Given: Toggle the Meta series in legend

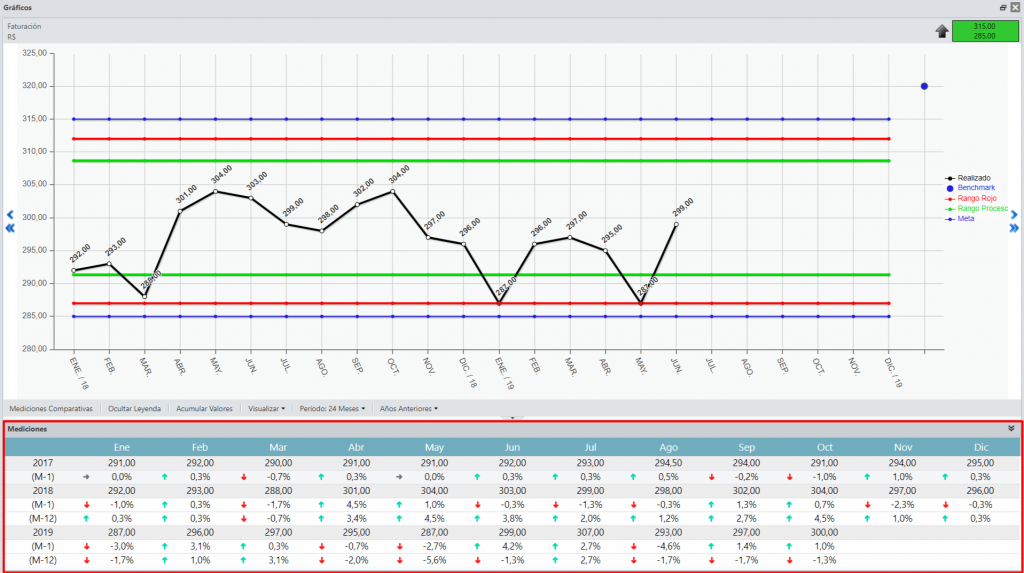Looking at the screenshot, I should coord(960,219).
